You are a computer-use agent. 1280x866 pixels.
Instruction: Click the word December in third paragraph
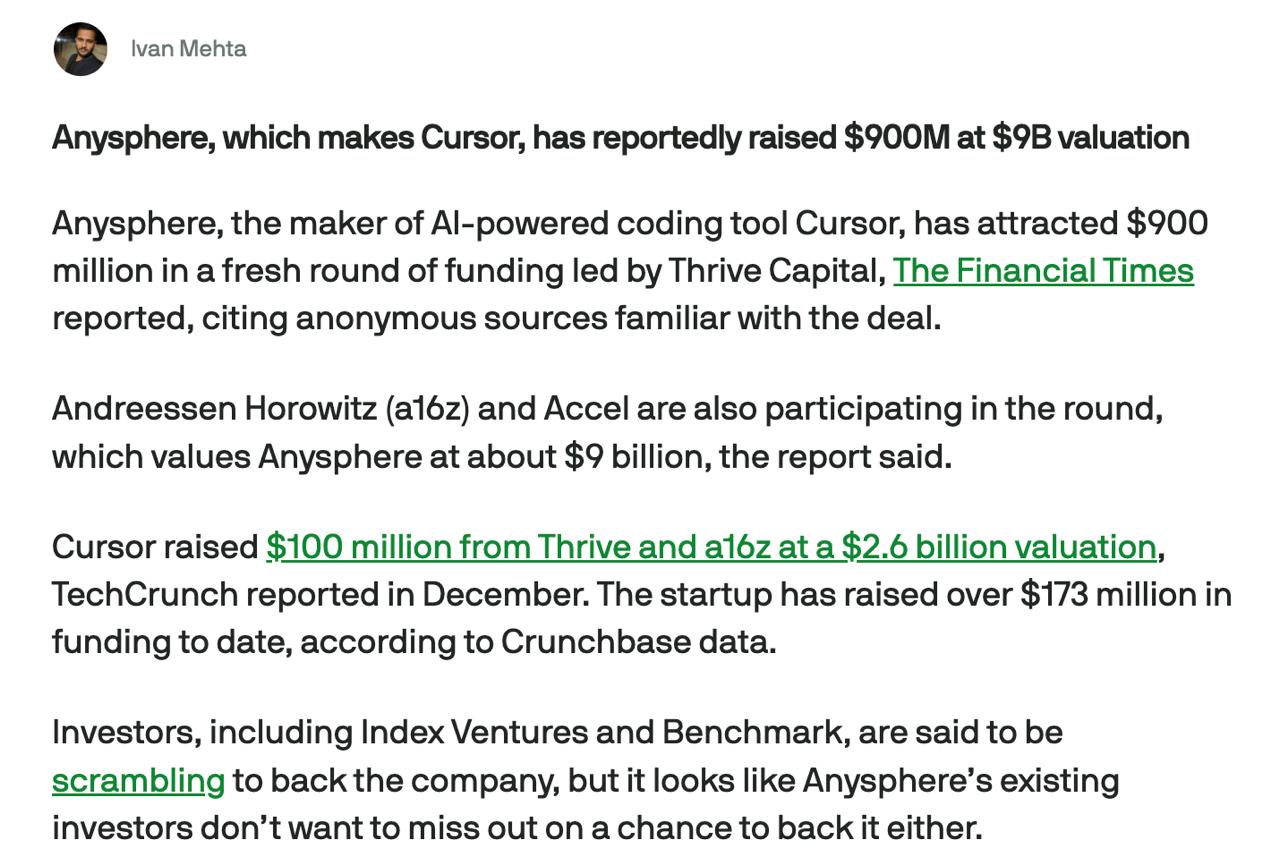click(505, 595)
